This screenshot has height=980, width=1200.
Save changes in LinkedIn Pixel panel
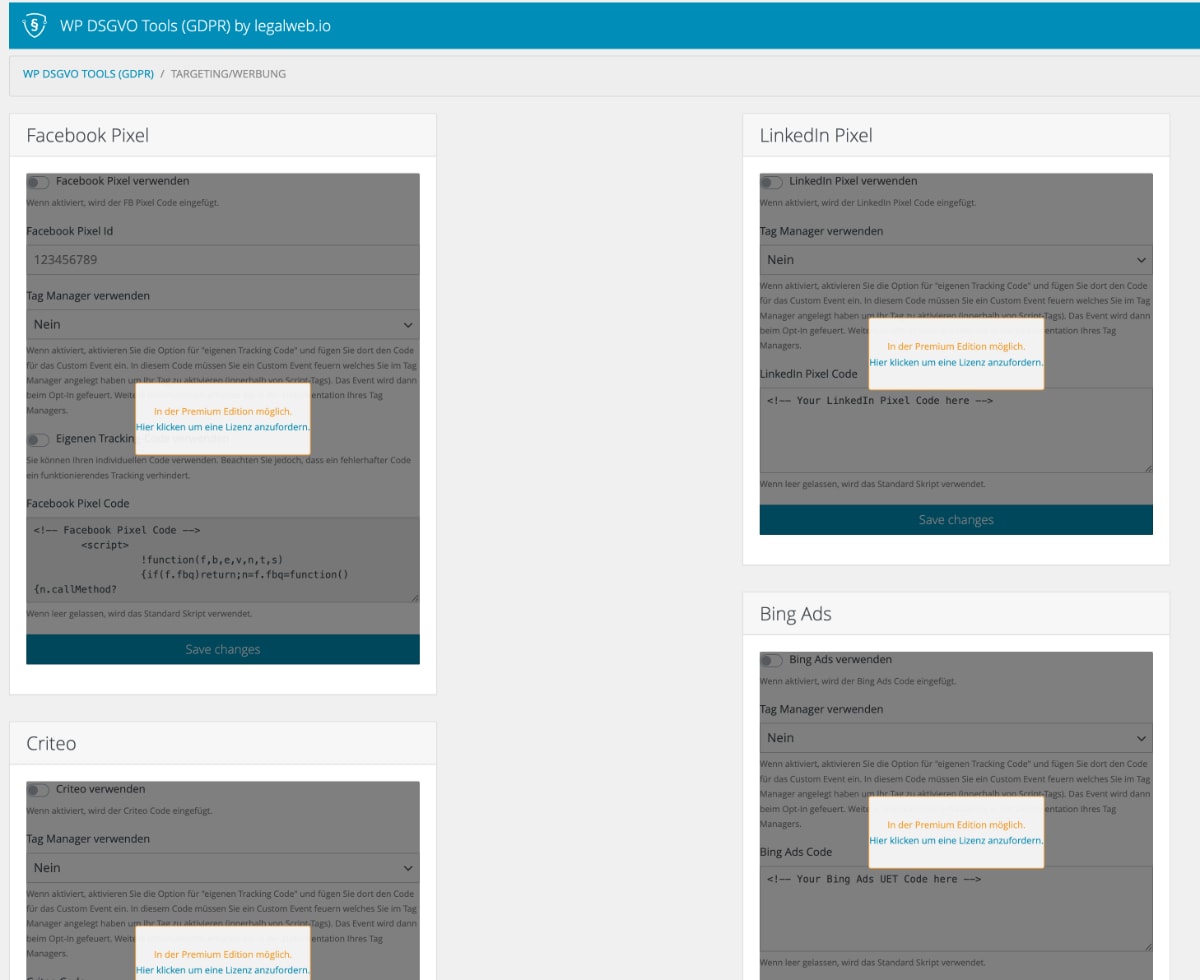coord(955,520)
